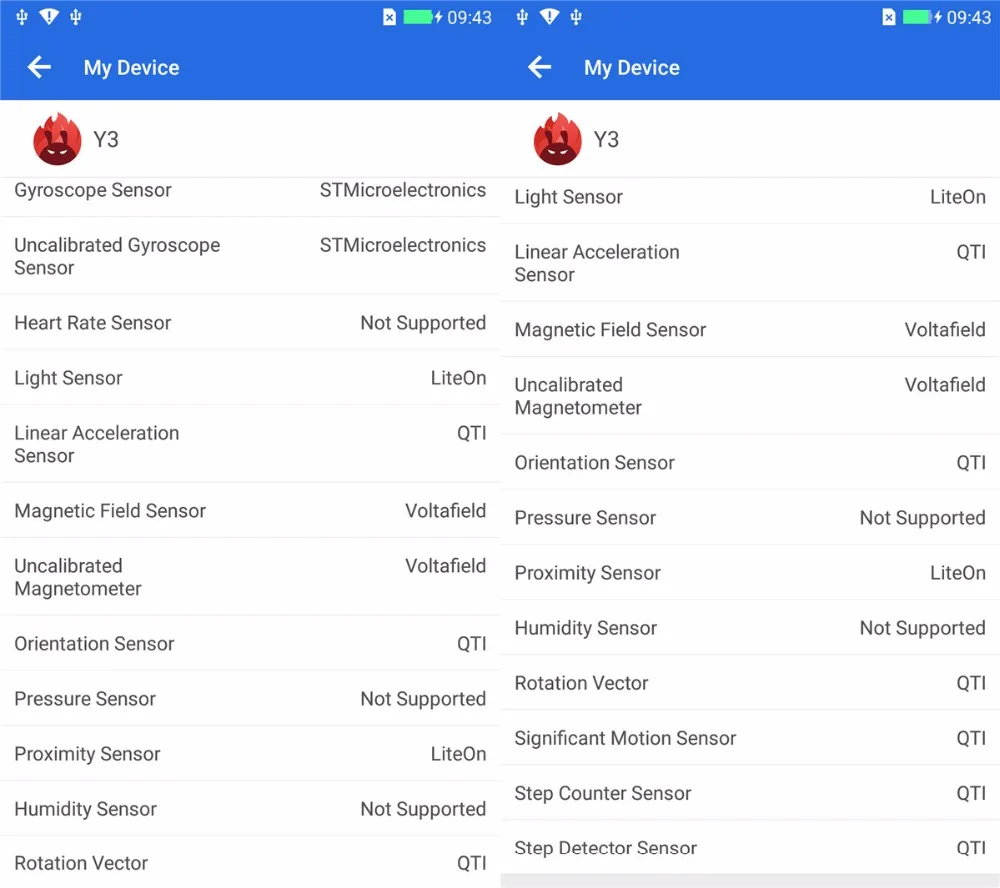Tap the left panel's Magnetic Field Sensor row
The width and height of the screenshot is (1000, 888).
250,510
